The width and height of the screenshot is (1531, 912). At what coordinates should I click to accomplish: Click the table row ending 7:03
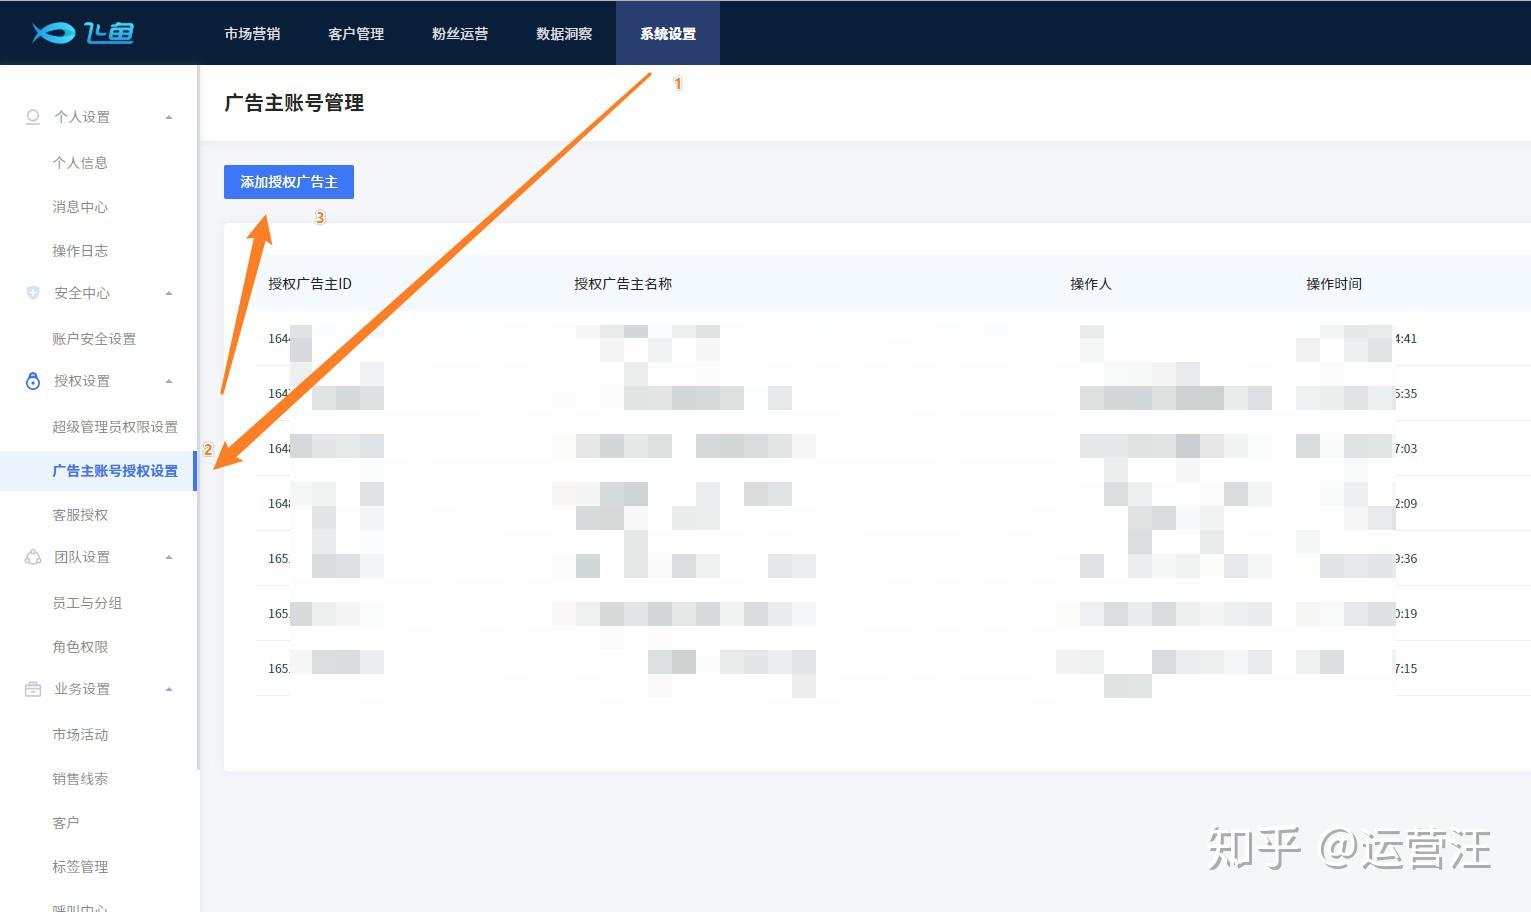coord(893,448)
